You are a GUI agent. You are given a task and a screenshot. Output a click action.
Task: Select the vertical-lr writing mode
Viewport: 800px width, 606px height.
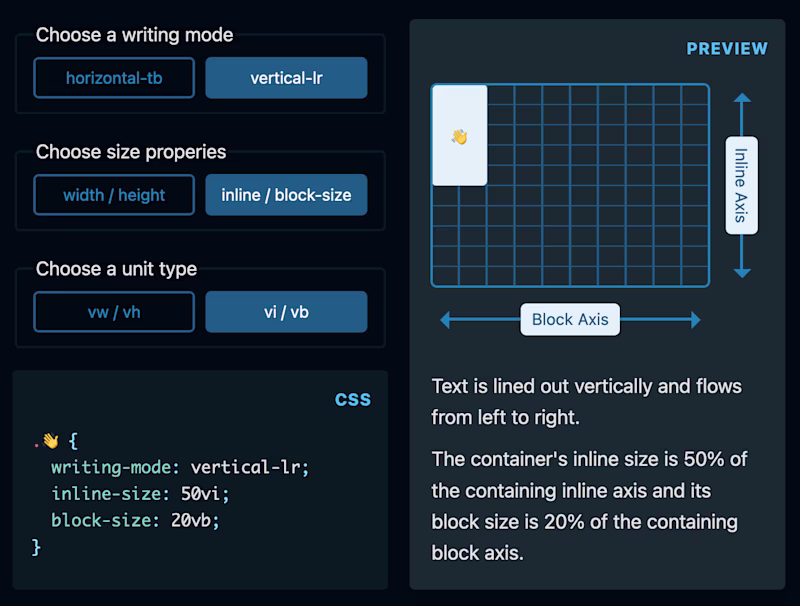[x=286, y=77]
